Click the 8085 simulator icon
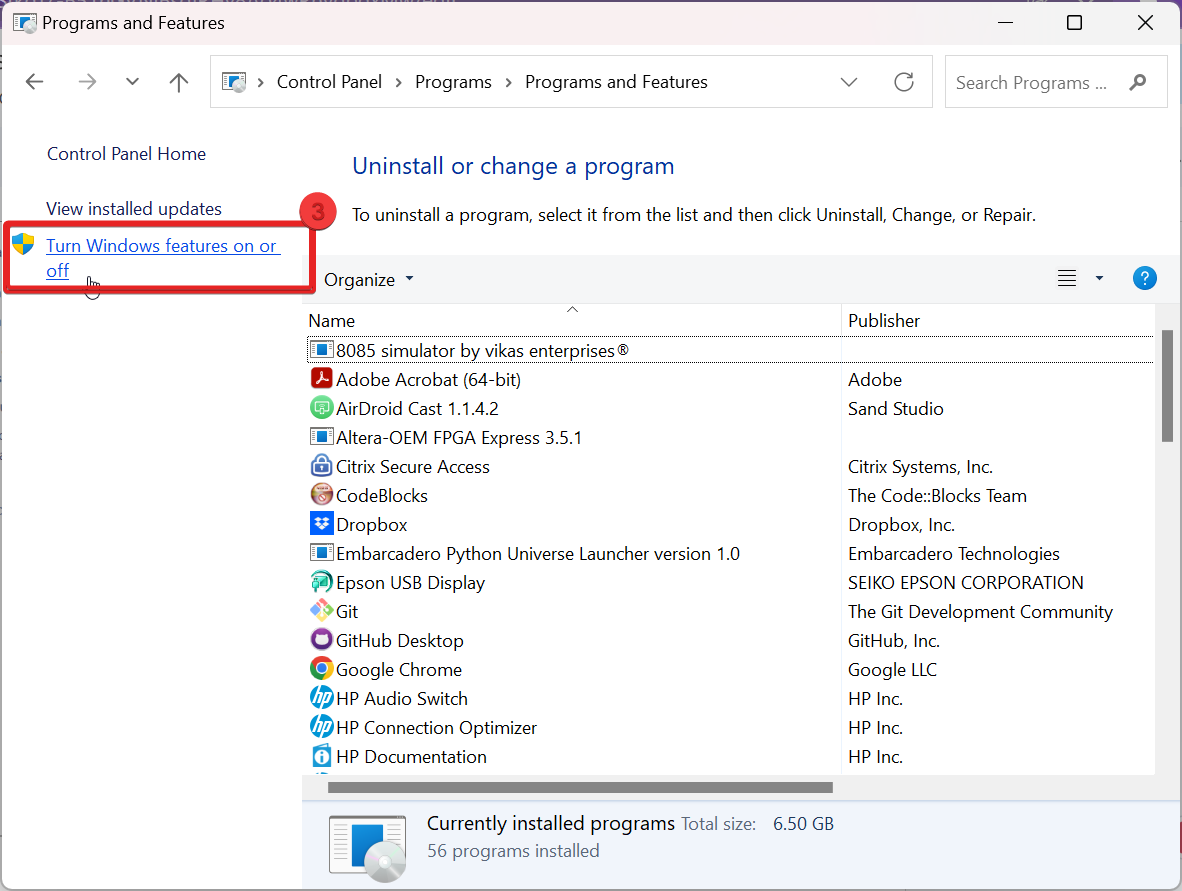Image resolution: width=1182 pixels, height=891 pixels. click(322, 350)
